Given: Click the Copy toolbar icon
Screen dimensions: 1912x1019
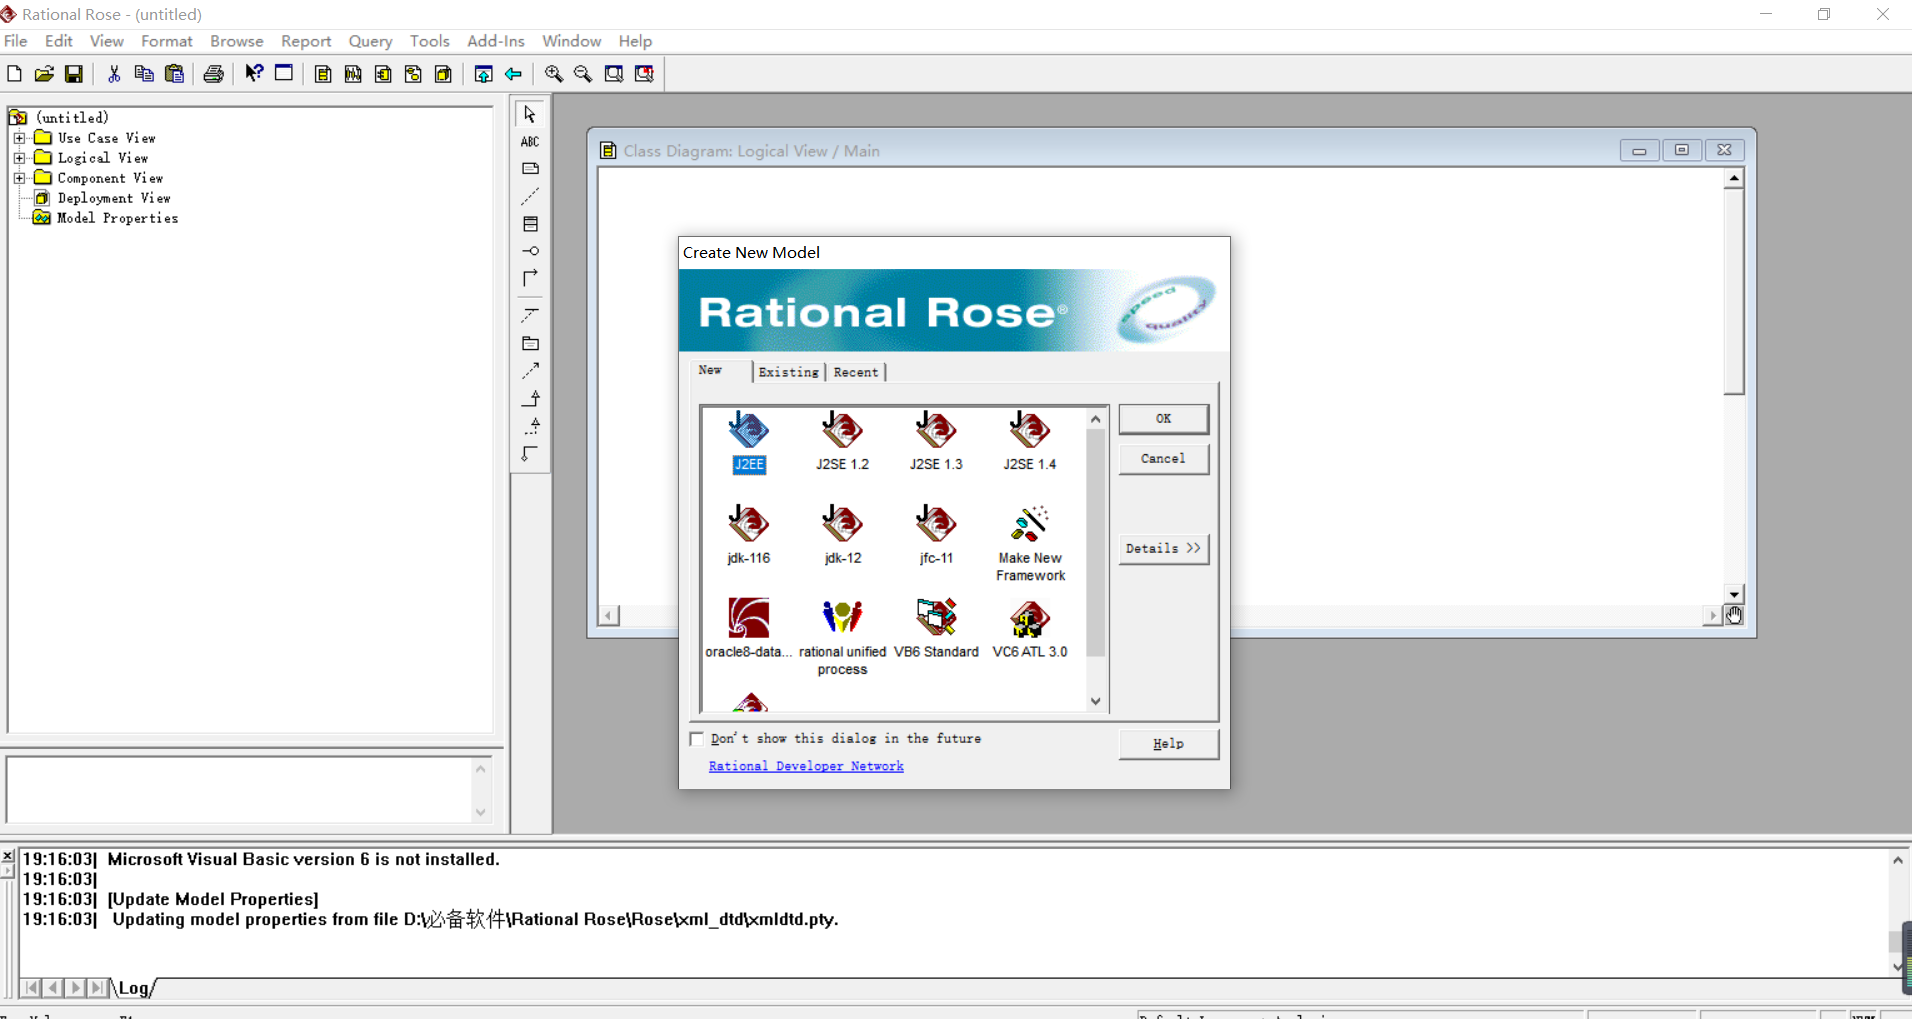Looking at the screenshot, I should click(x=144, y=74).
